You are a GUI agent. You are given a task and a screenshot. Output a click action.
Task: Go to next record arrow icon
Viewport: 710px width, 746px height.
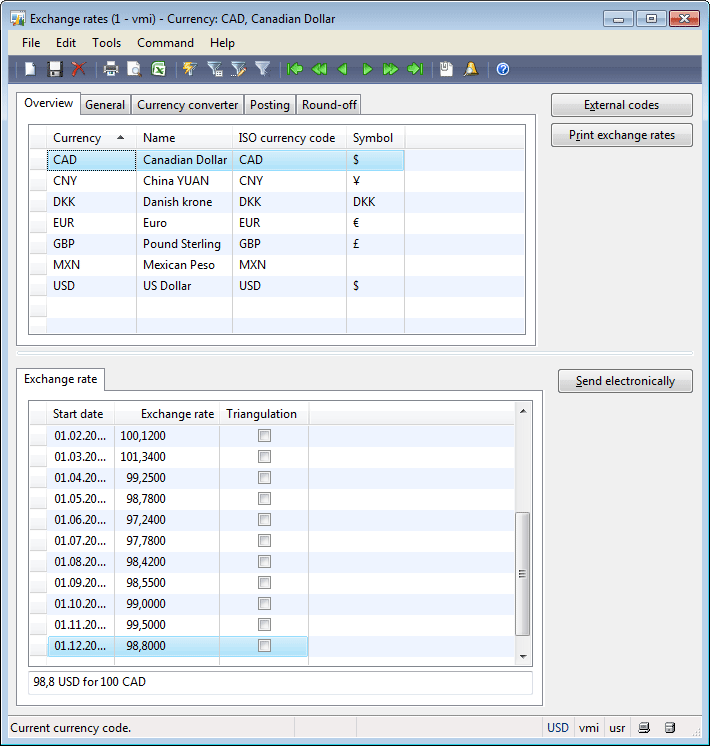tap(367, 69)
